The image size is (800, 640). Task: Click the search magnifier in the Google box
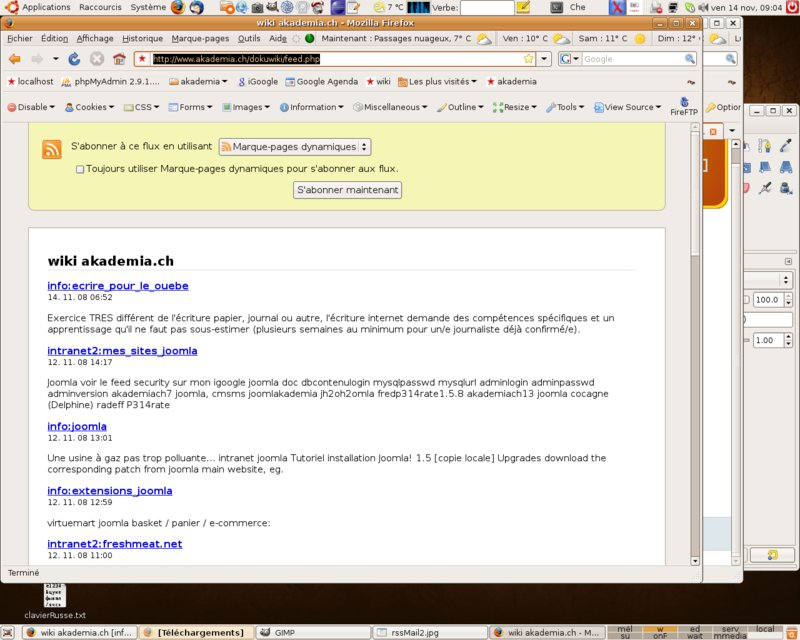click(690, 59)
